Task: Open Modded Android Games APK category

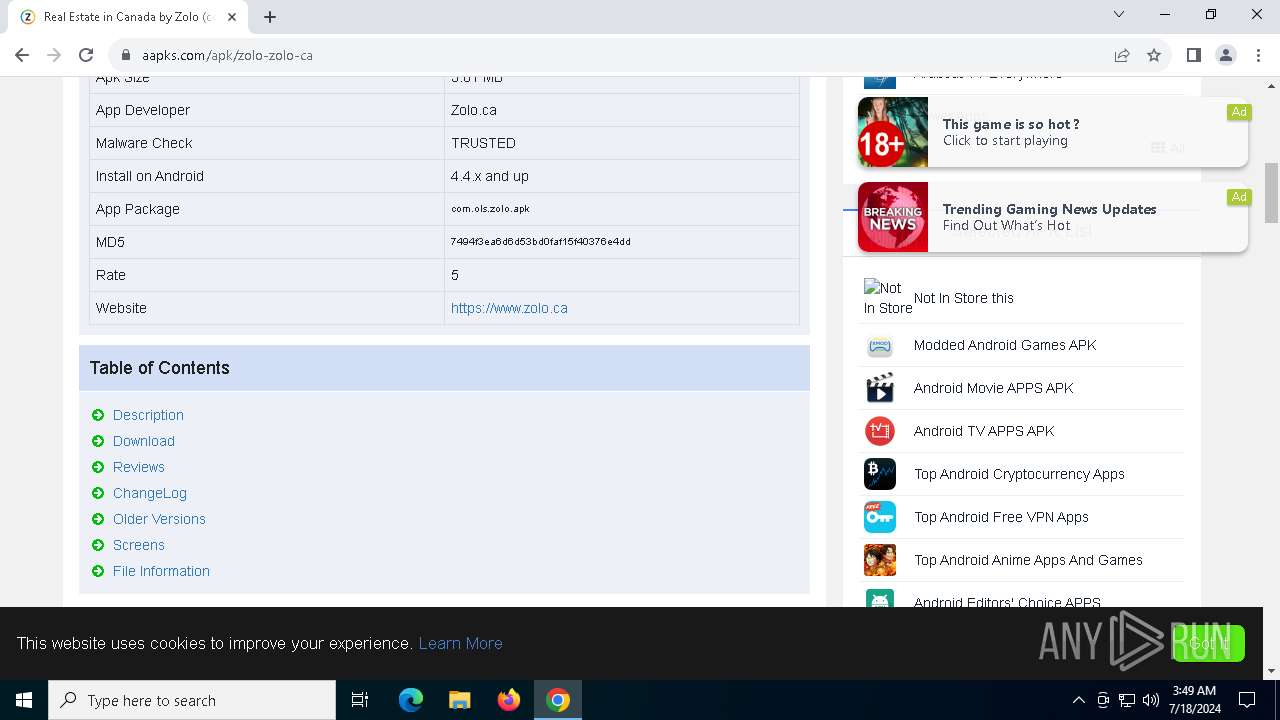Action: tap(1005, 345)
